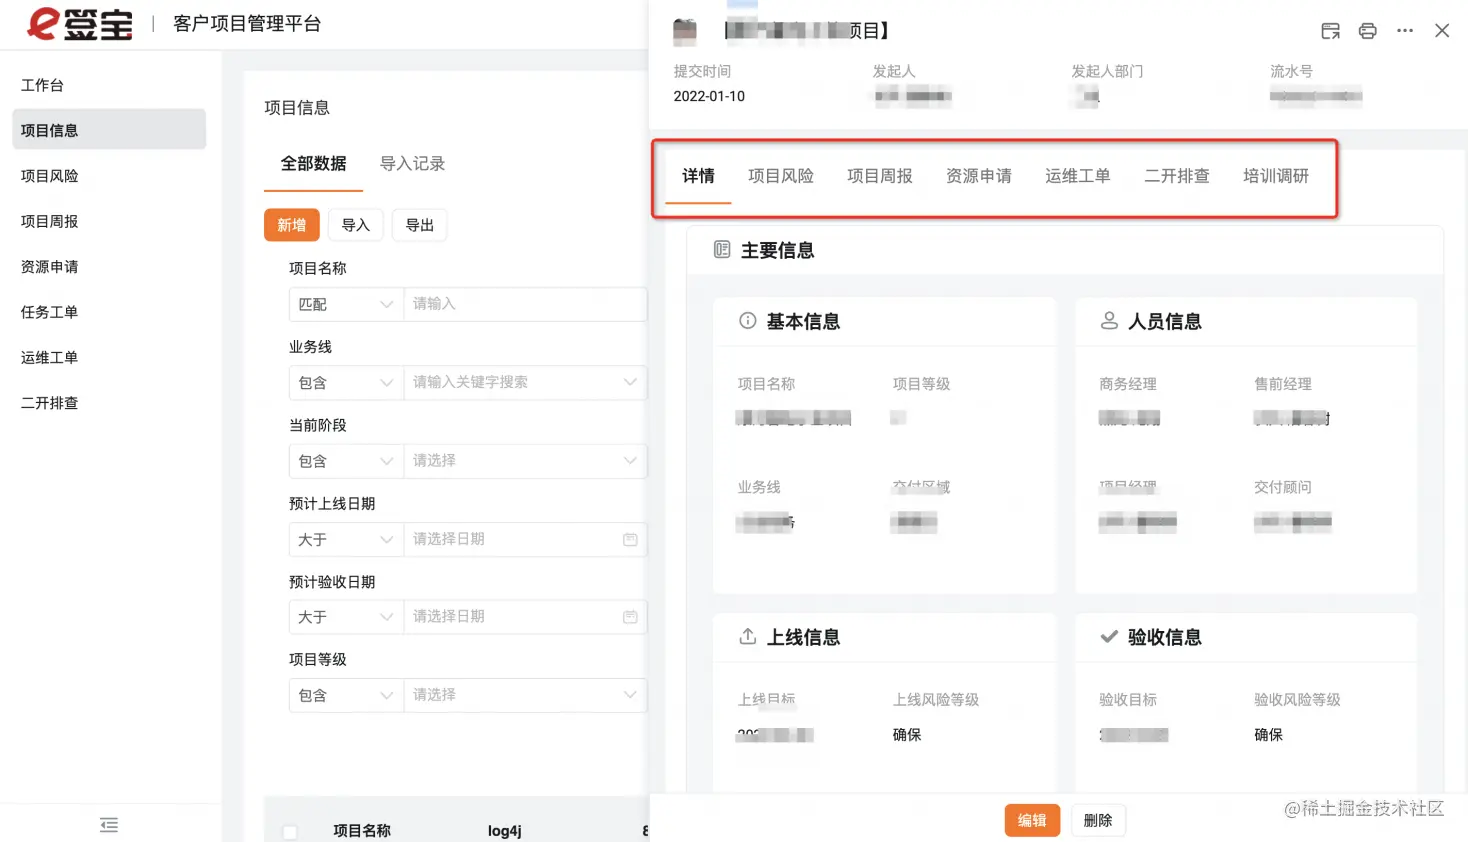
Task: Open 预计上线日期 operator dropdown (大于)
Action: (346, 539)
